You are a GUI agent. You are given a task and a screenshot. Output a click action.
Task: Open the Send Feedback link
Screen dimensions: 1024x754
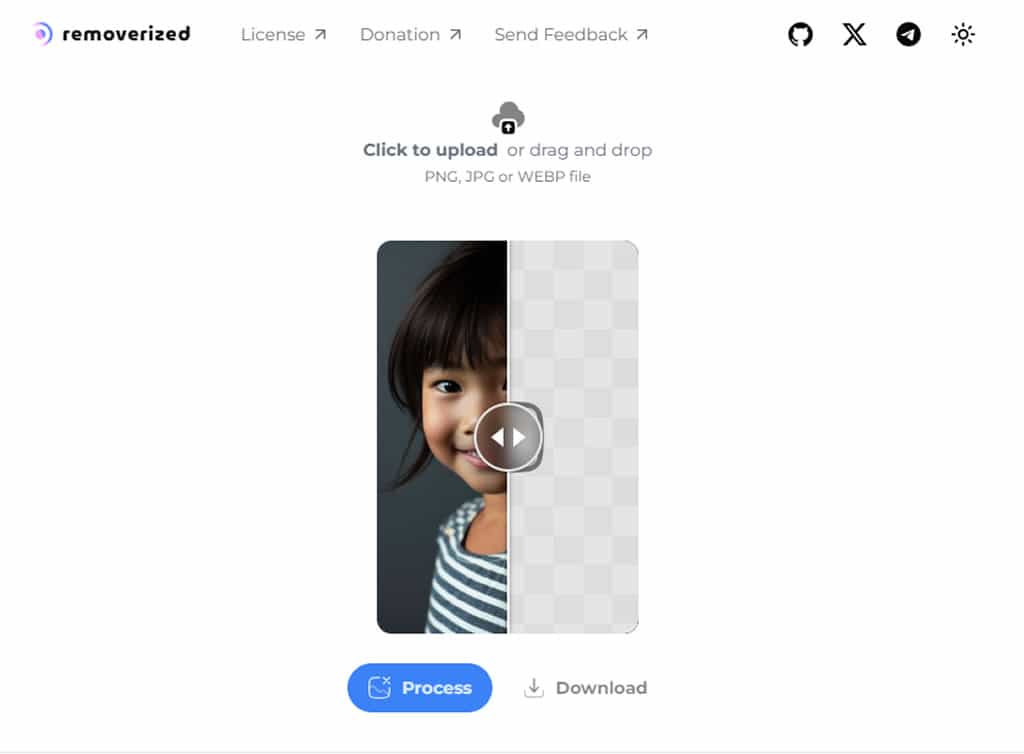(561, 35)
